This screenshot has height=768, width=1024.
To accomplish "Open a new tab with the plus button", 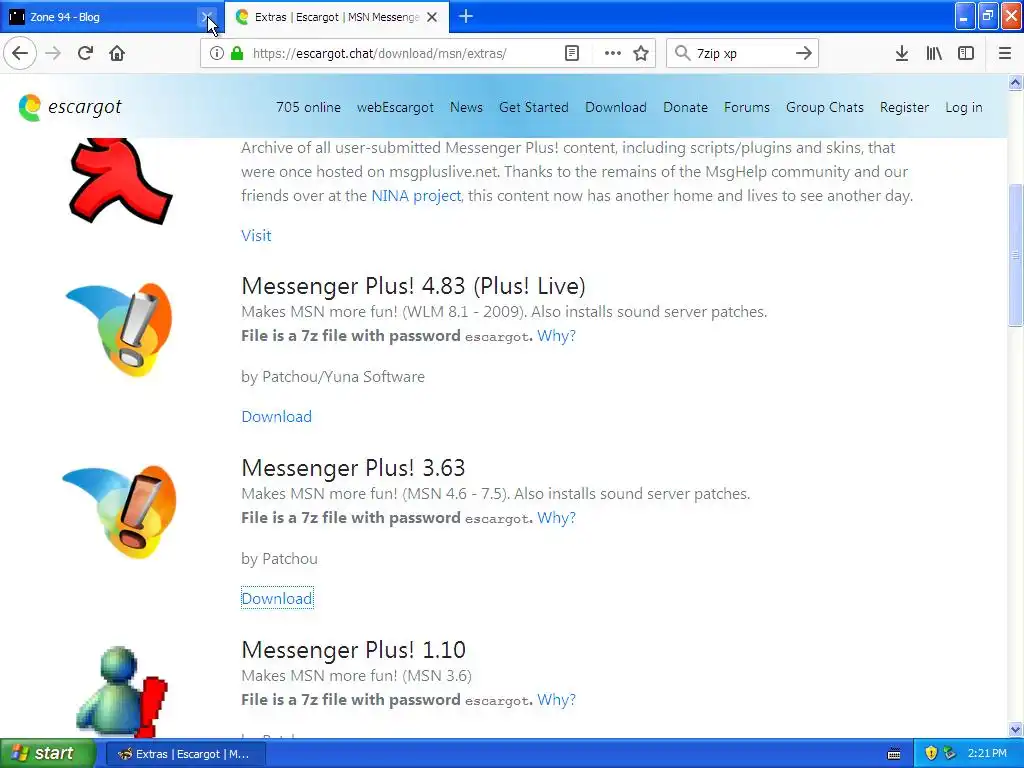I will (x=466, y=16).
